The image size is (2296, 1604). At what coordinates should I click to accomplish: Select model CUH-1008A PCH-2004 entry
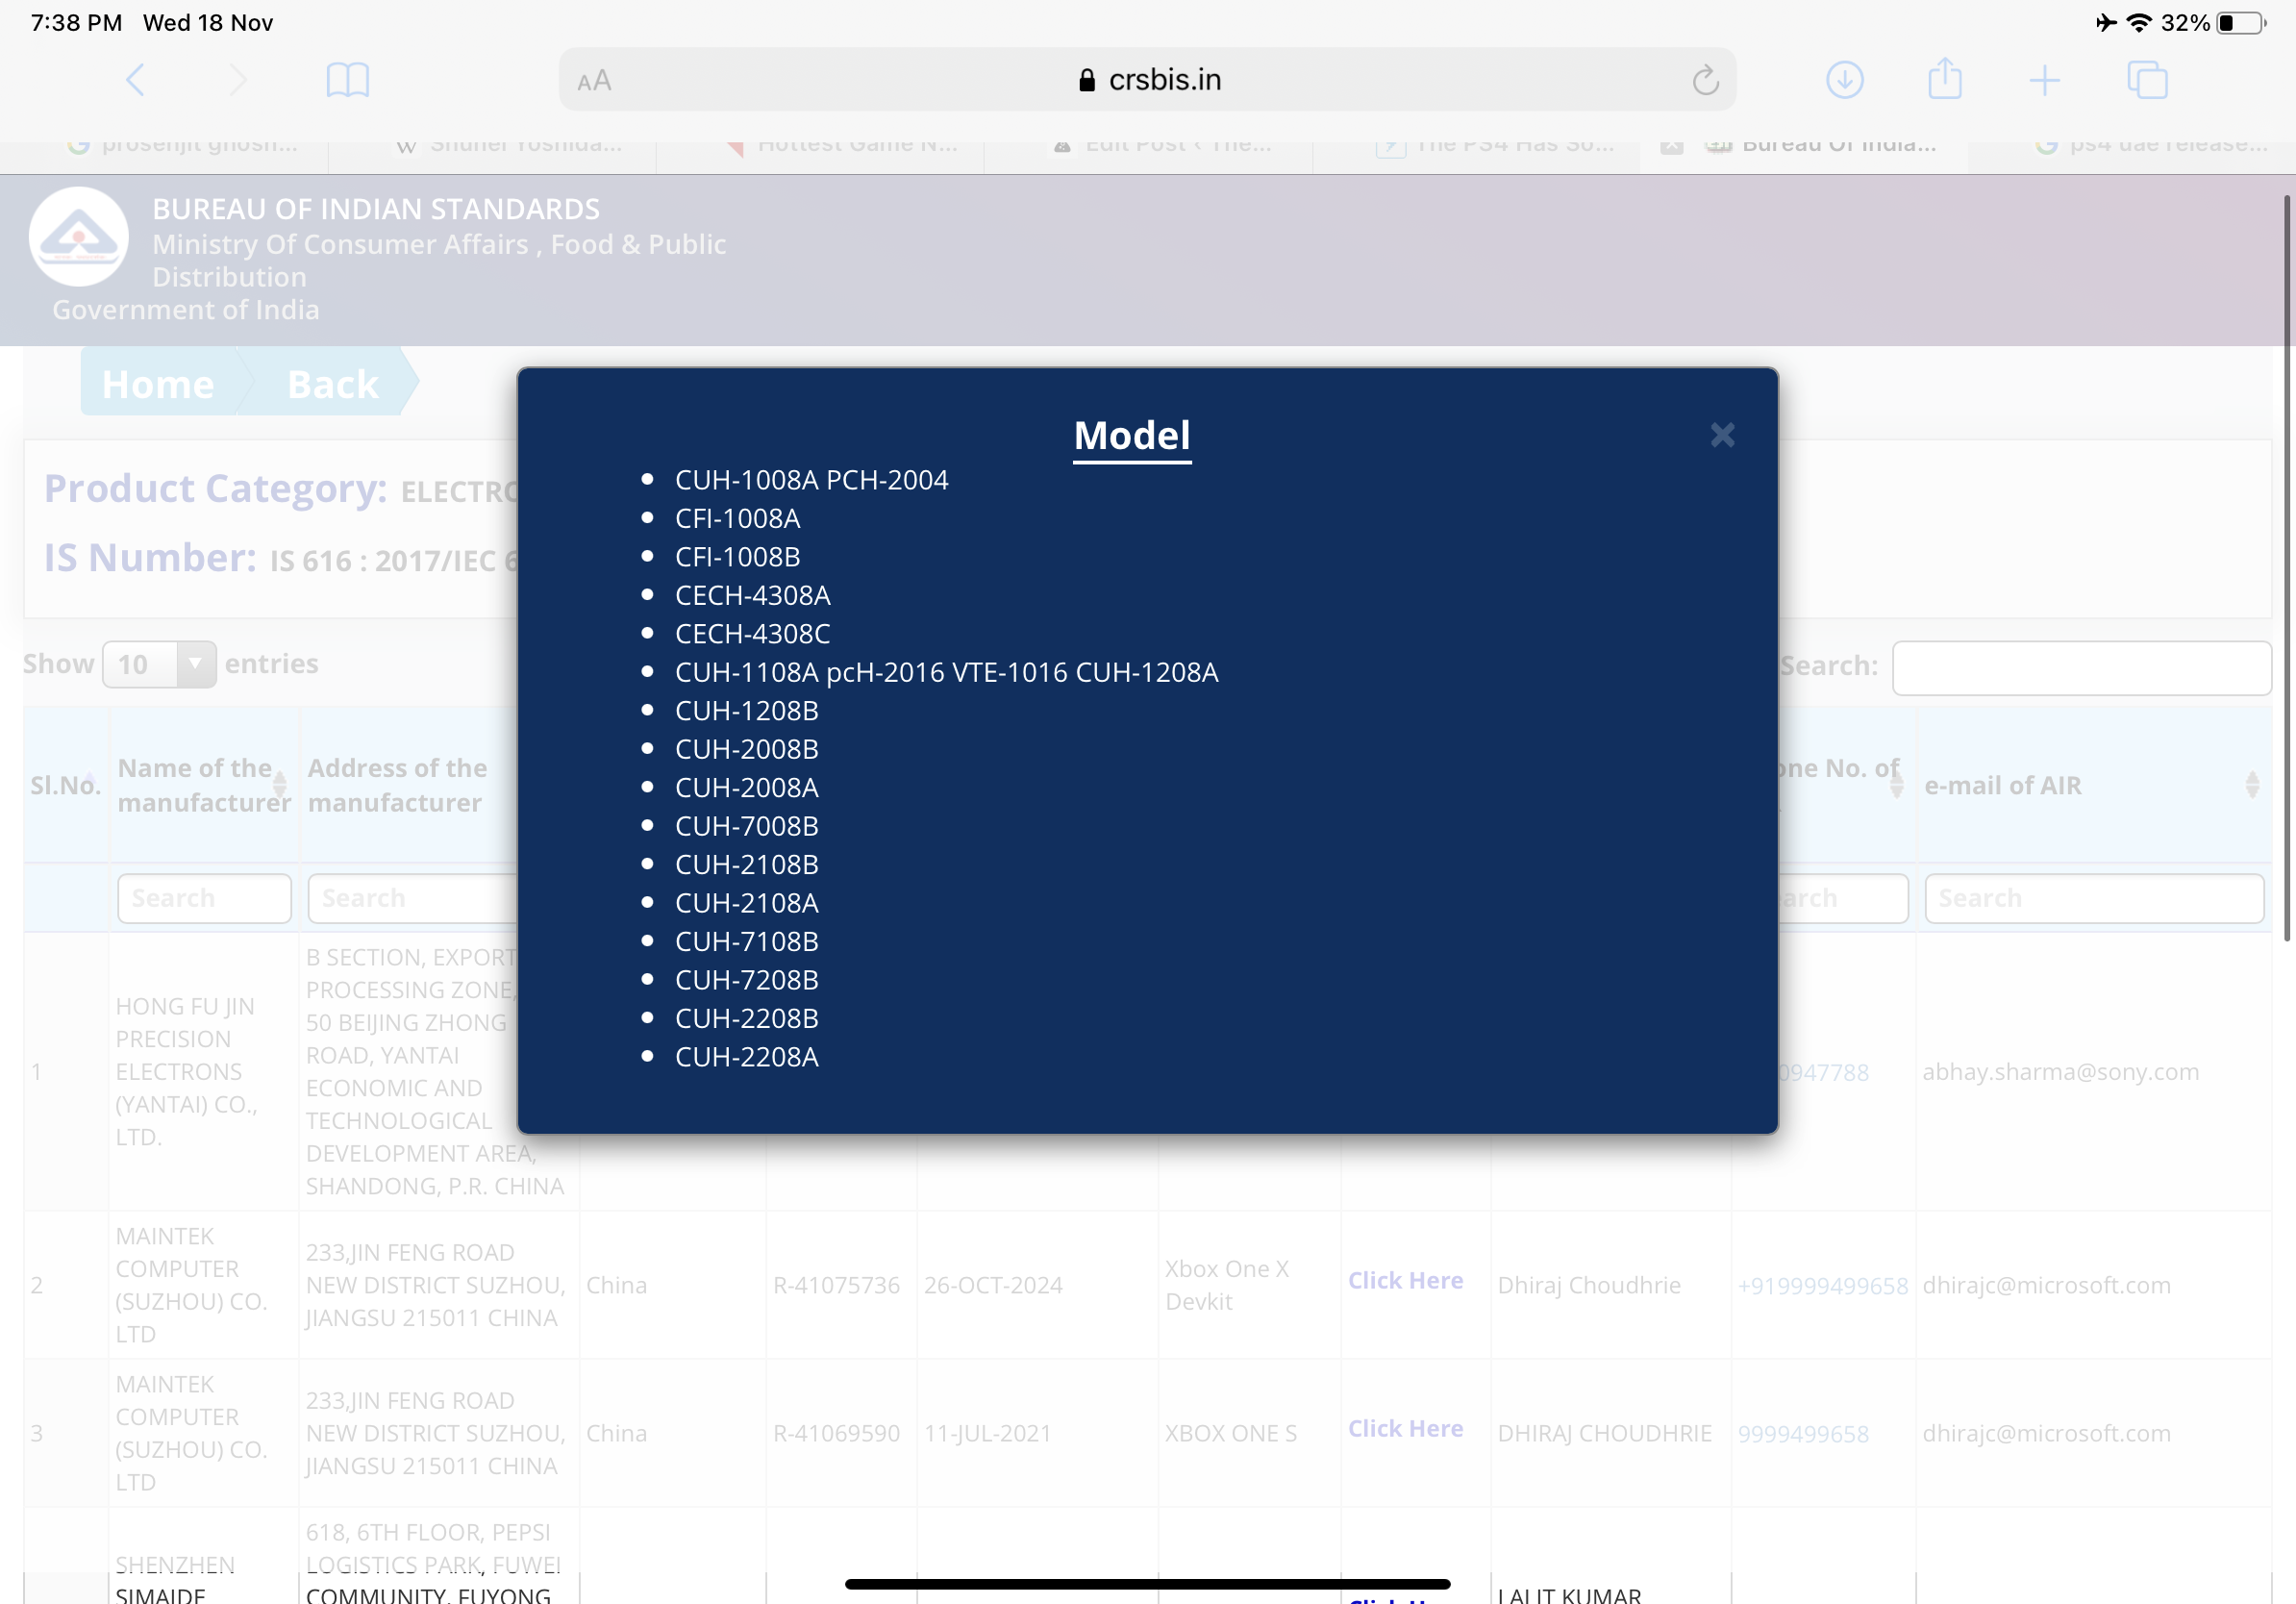(811, 480)
